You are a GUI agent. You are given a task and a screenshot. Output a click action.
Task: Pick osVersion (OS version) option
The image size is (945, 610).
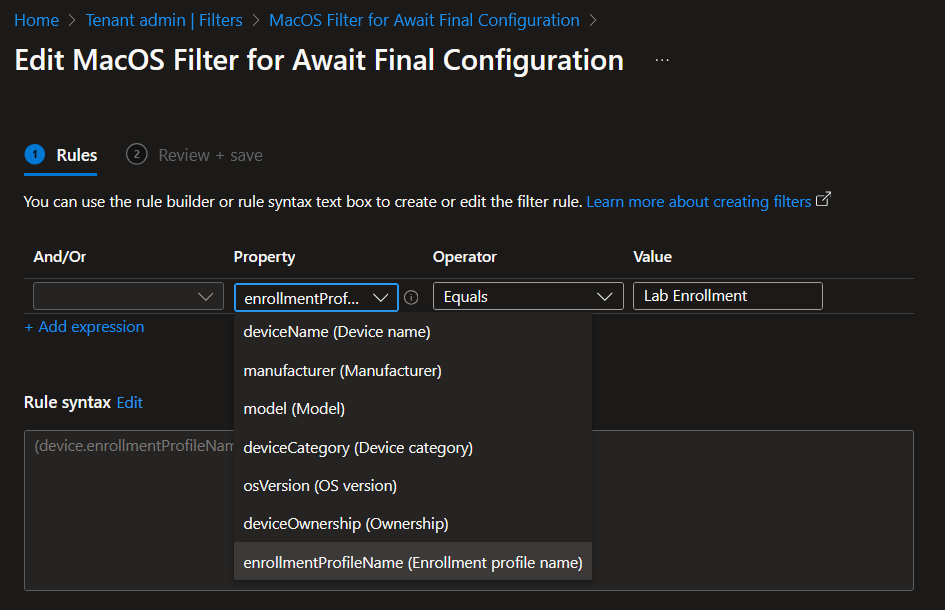[413, 485]
